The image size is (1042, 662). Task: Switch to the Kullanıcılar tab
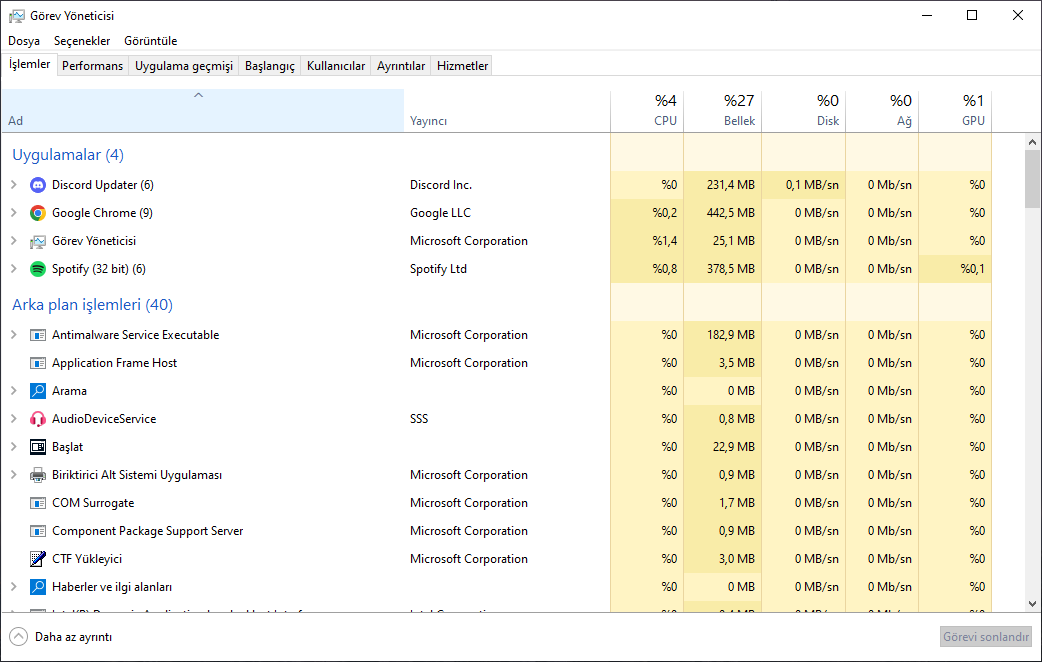point(336,66)
